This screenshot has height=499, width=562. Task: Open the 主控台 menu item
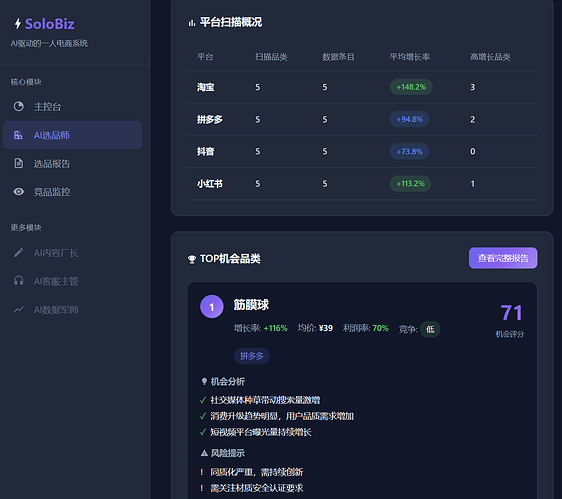pos(73,106)
